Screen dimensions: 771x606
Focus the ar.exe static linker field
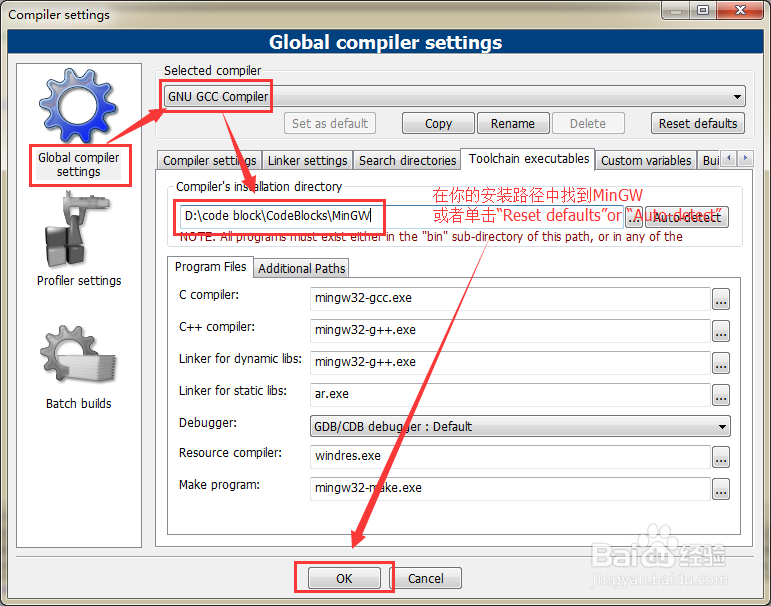(510, 394)
